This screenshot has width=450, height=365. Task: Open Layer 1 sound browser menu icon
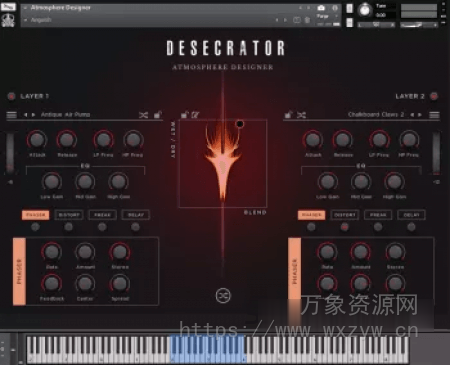[12, 115]
